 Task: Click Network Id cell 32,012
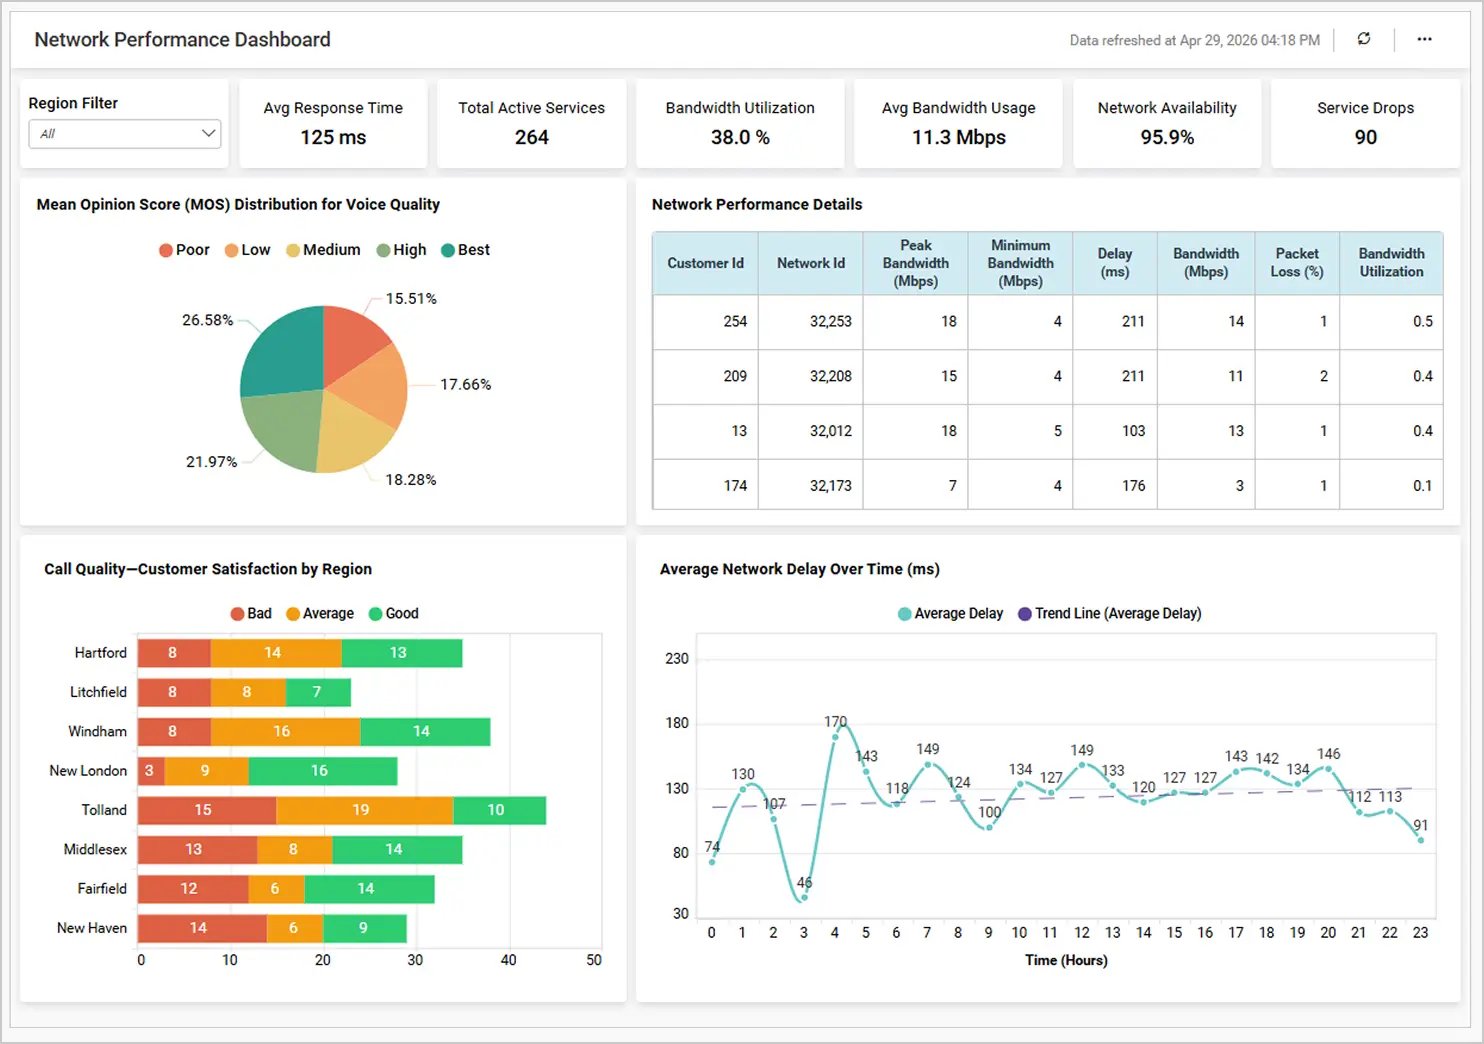point(811,431)
